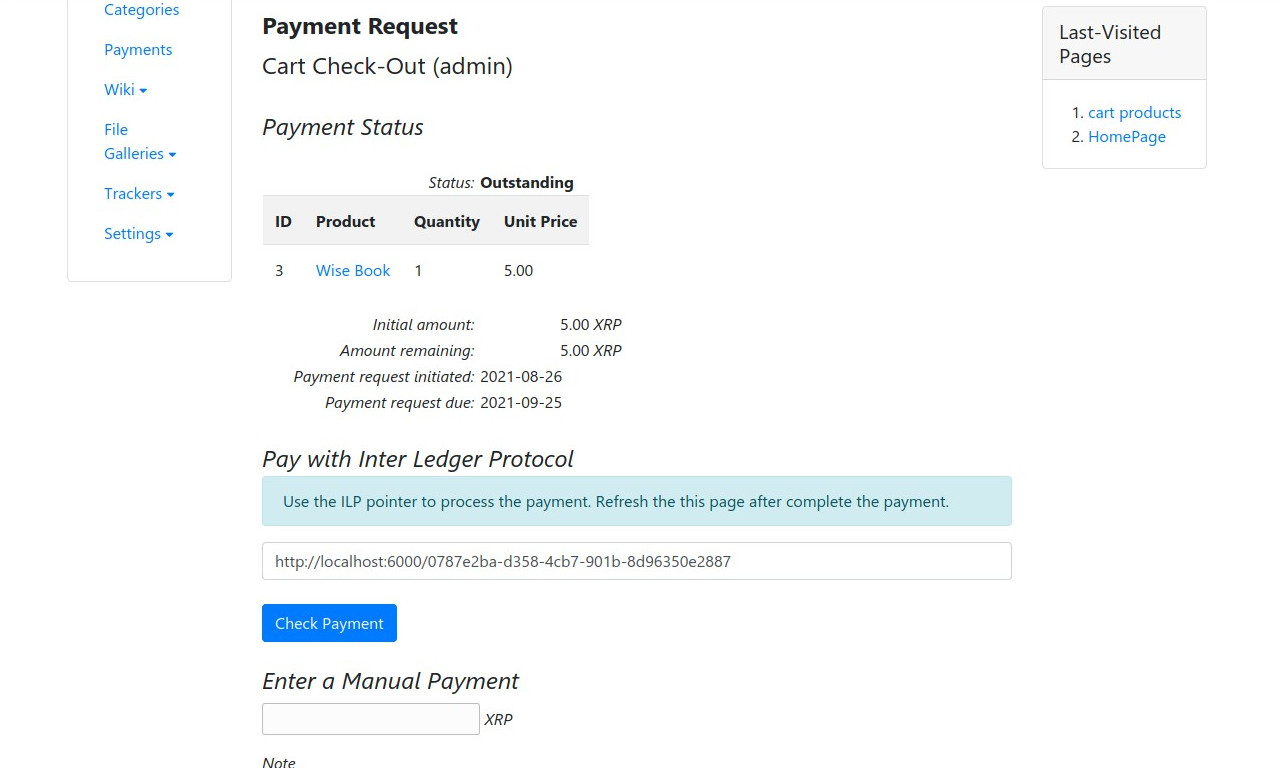Screen dimensions: 1280x768
Task: Open the Settings dropdown menu
Action: pyautogui.click(x=138, y=234)
